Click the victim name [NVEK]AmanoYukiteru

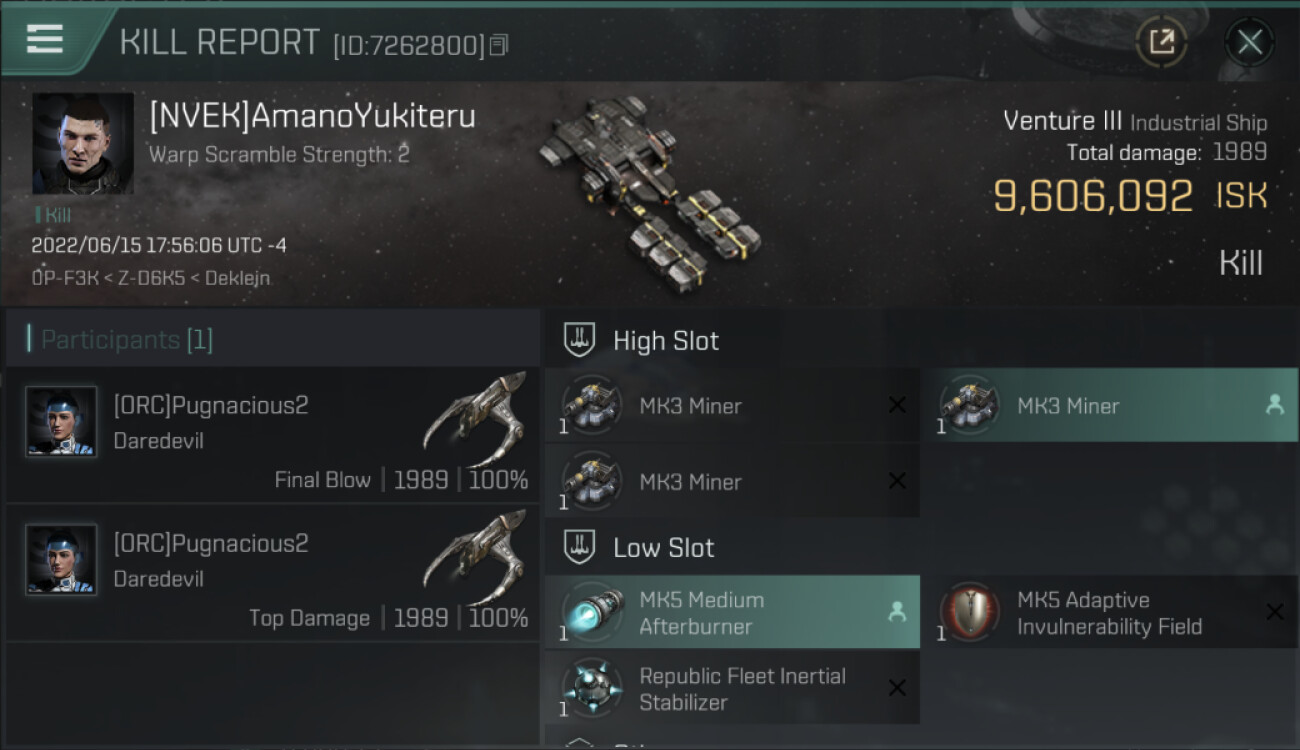pyautogui.click(x=312, y=117)
